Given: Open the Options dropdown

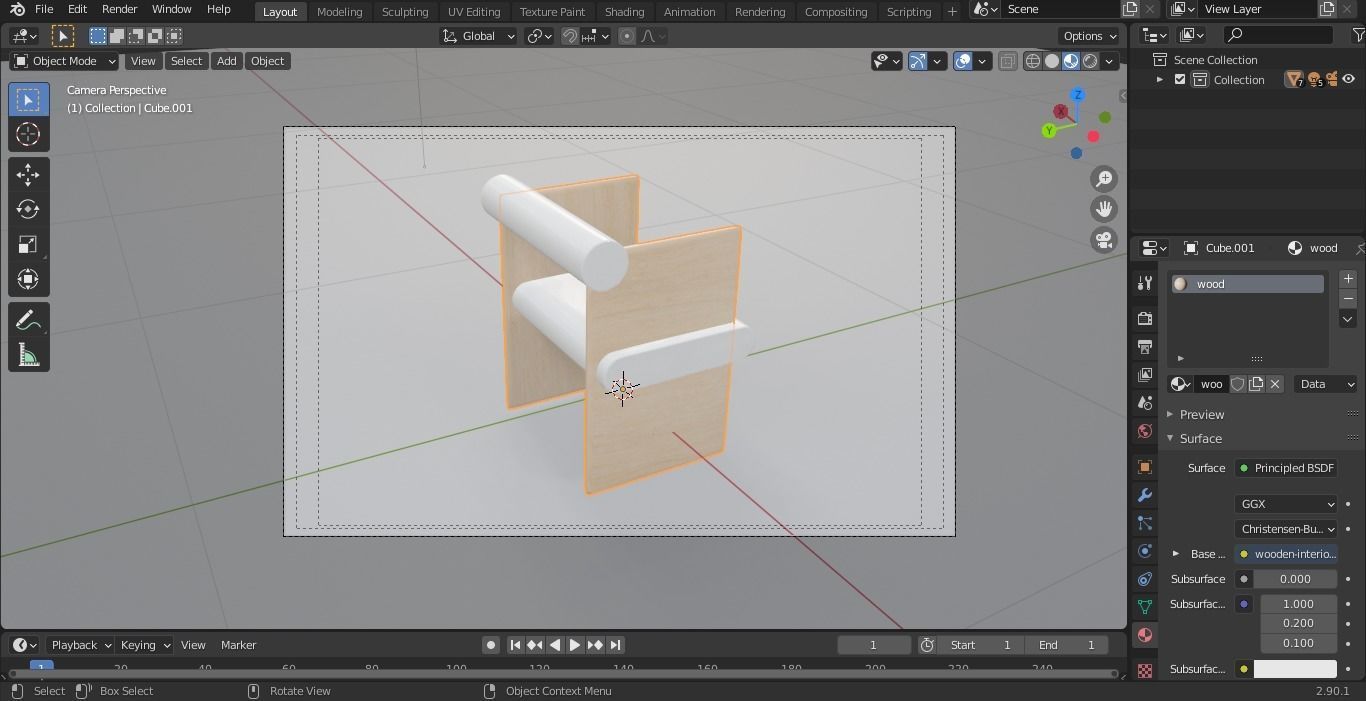Looking at the screenshot, I should coord(1091,36).
